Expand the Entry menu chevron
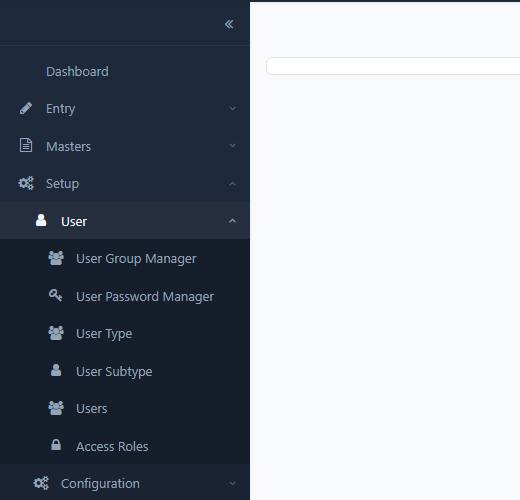Screen dimensions: 520x500 [233, 108]
